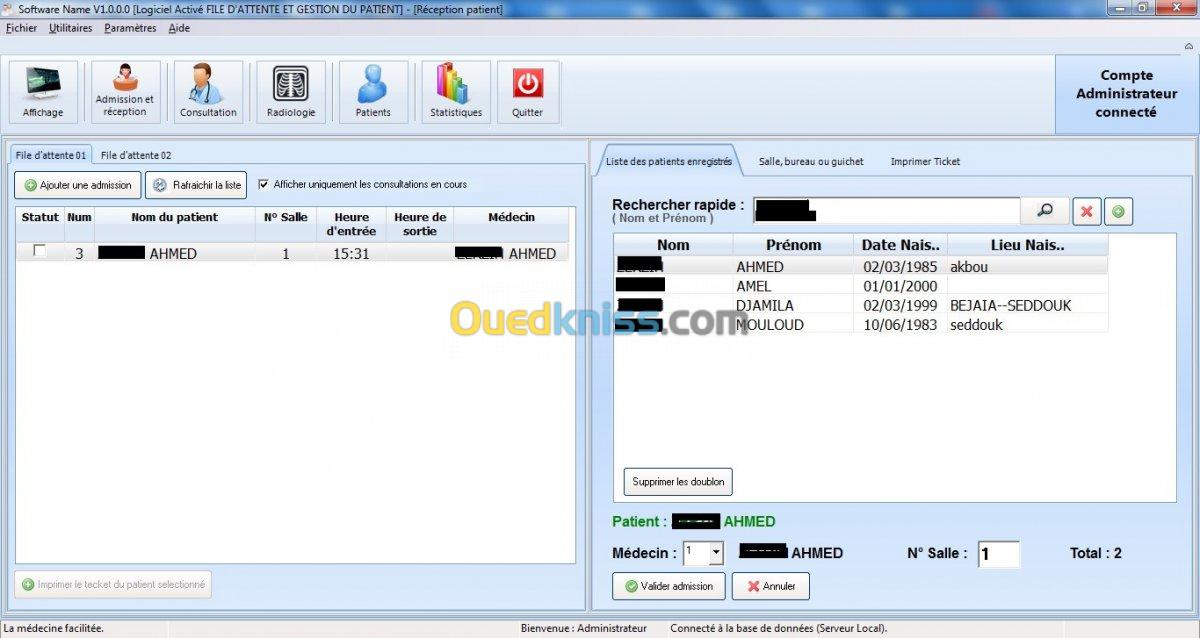
Task: Expand the Médecin dropdown list
Action: [716, 552]
